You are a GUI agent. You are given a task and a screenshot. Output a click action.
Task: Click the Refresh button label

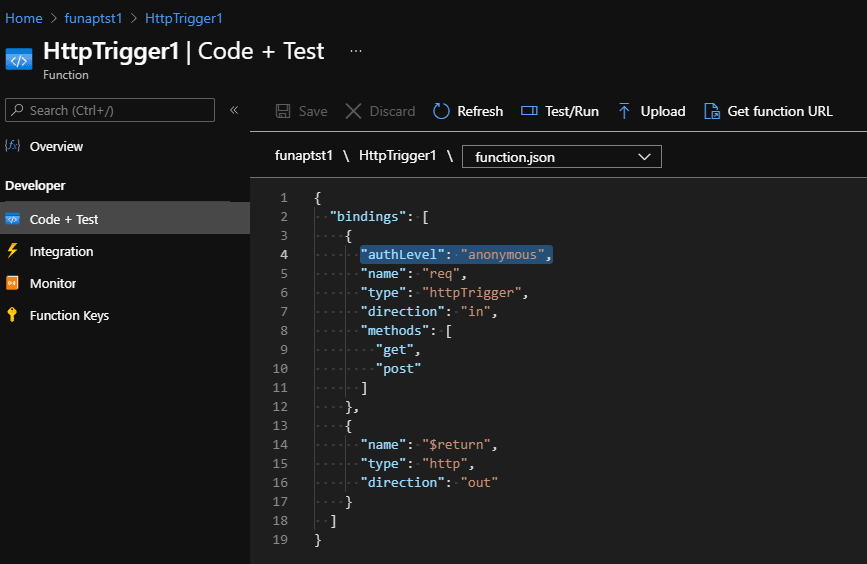[x=480, y=111]
